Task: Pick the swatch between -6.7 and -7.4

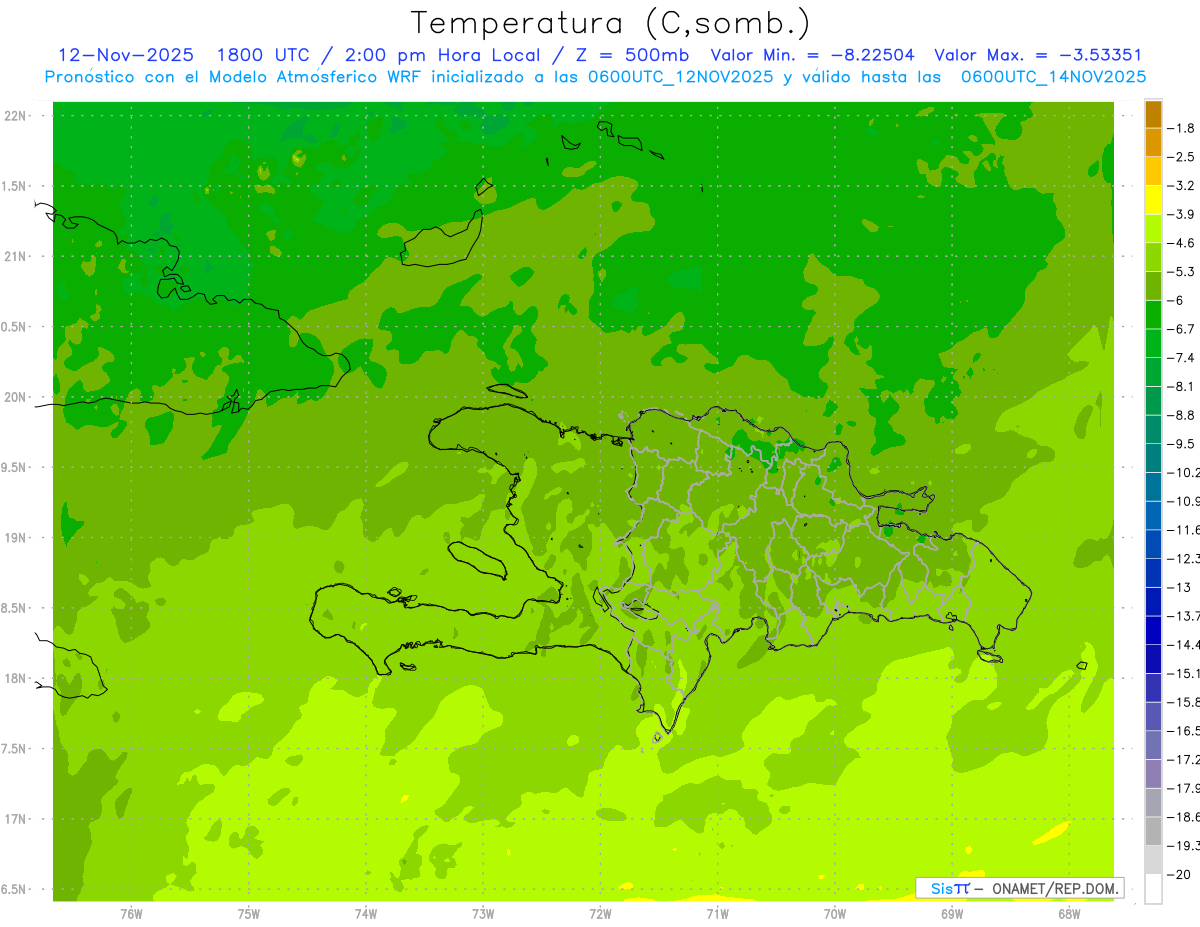Action: coord(1153,343)
